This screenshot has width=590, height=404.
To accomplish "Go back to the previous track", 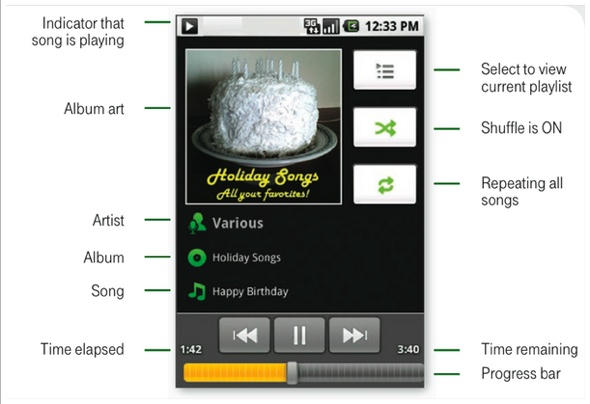I will [245, 335].
